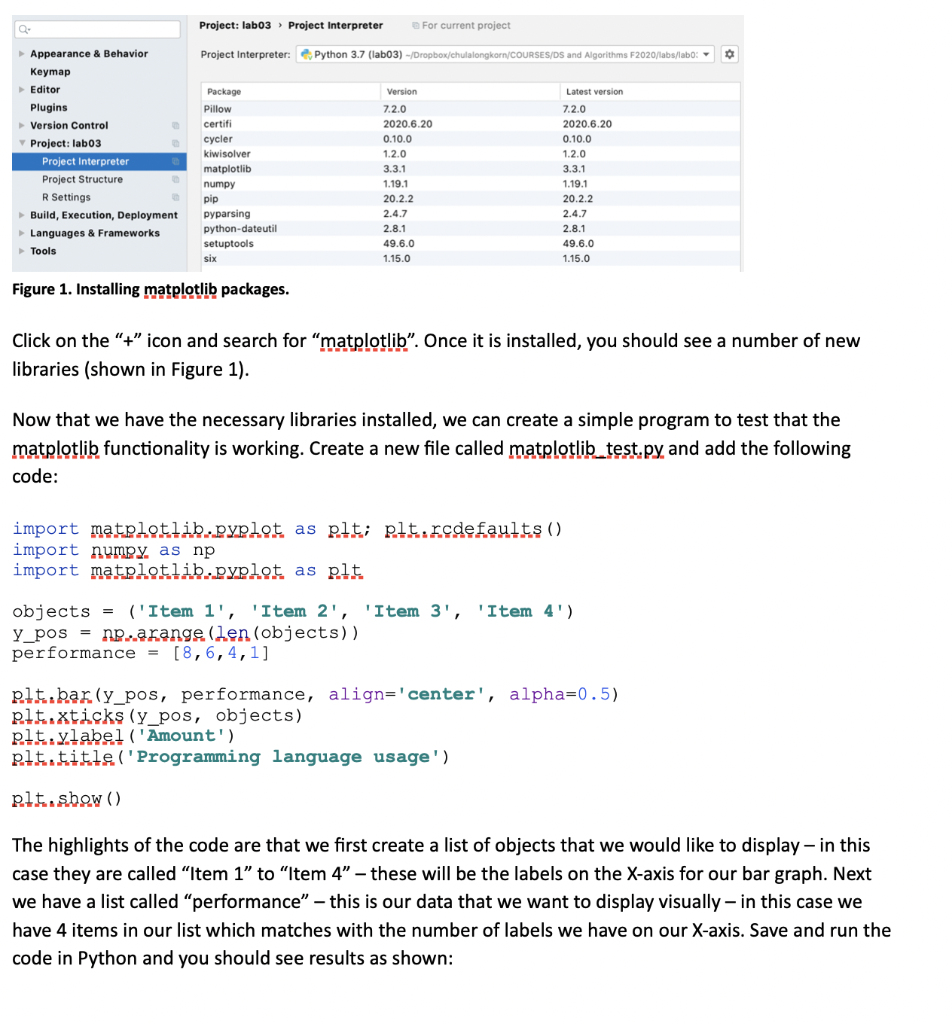
Task: Select Appearance & Behavior label
Action: [x=89, y=54]
